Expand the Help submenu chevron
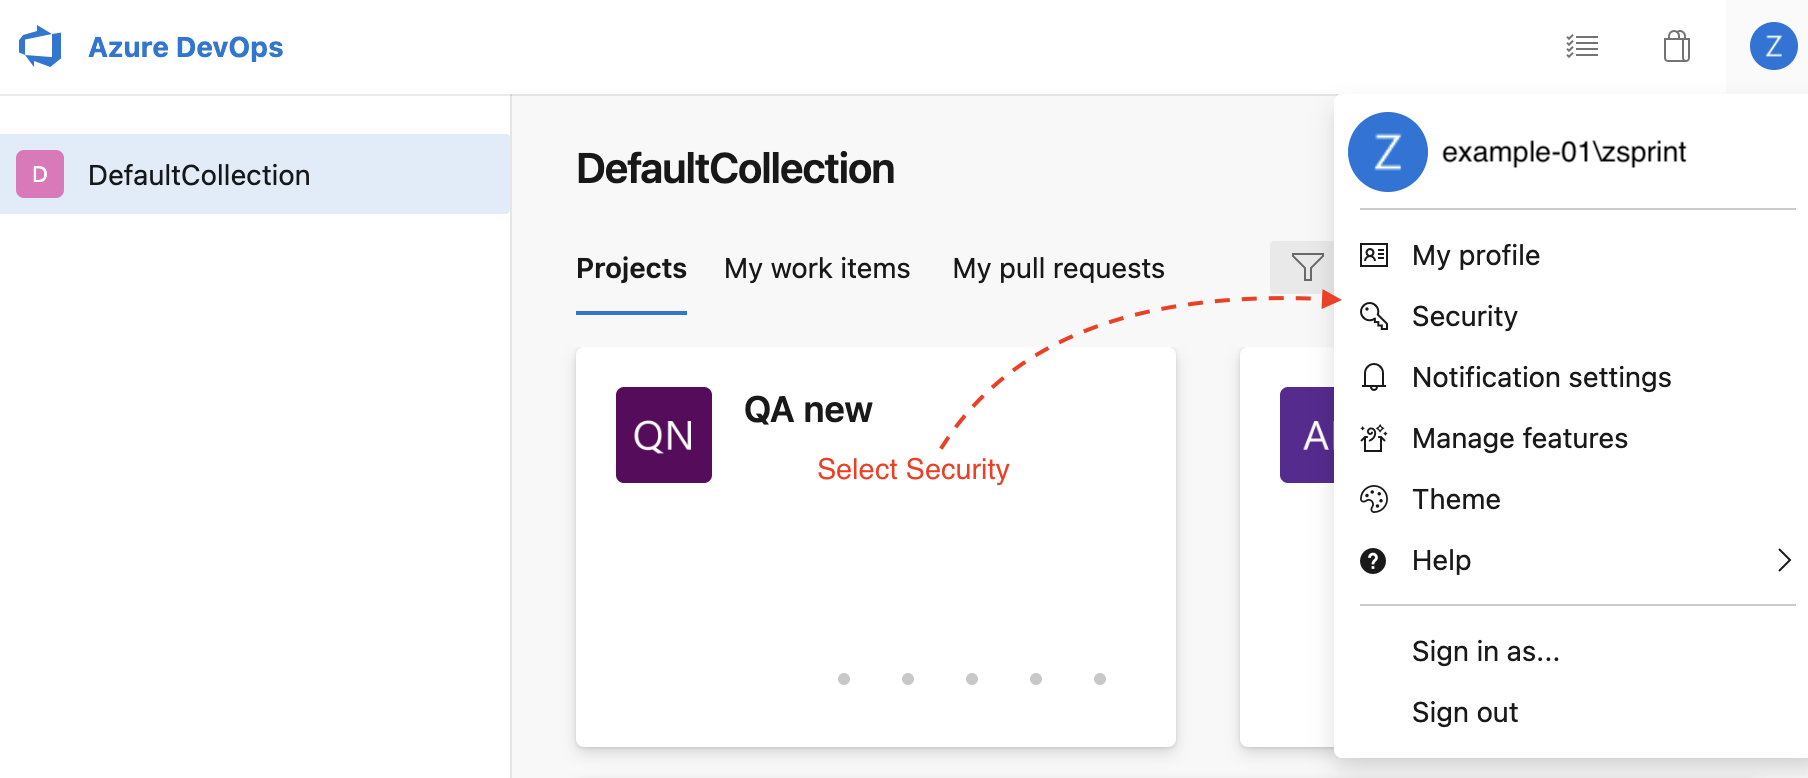 1783,560
